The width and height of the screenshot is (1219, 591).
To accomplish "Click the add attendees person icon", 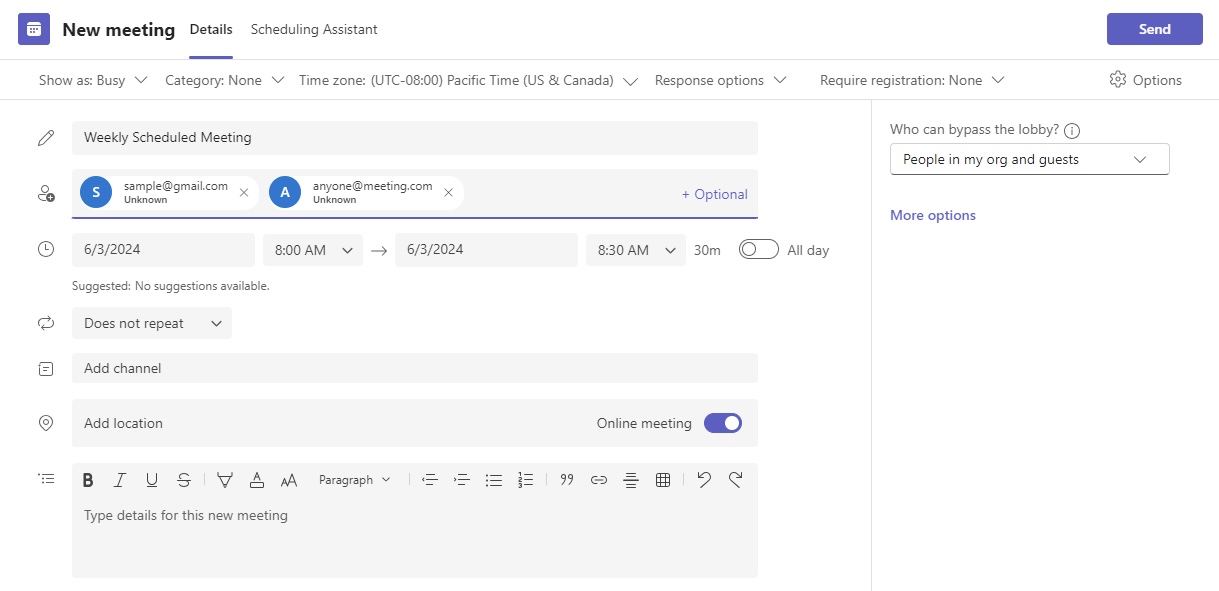I will 46,194.
